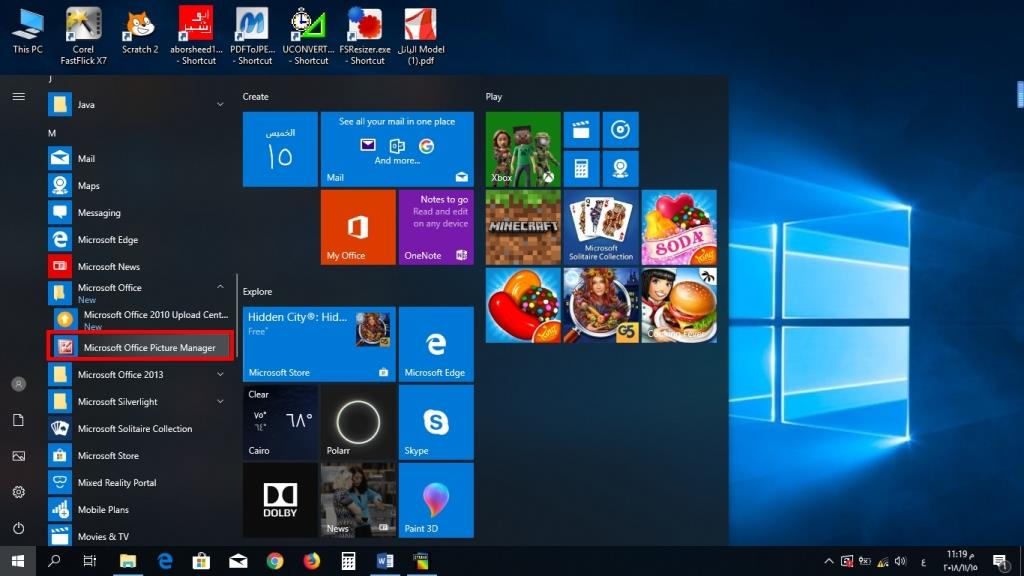Launch Microsoft Office Picture Manager
The height and width of the screenshot is (576, 1024).
tap(140, 347)
